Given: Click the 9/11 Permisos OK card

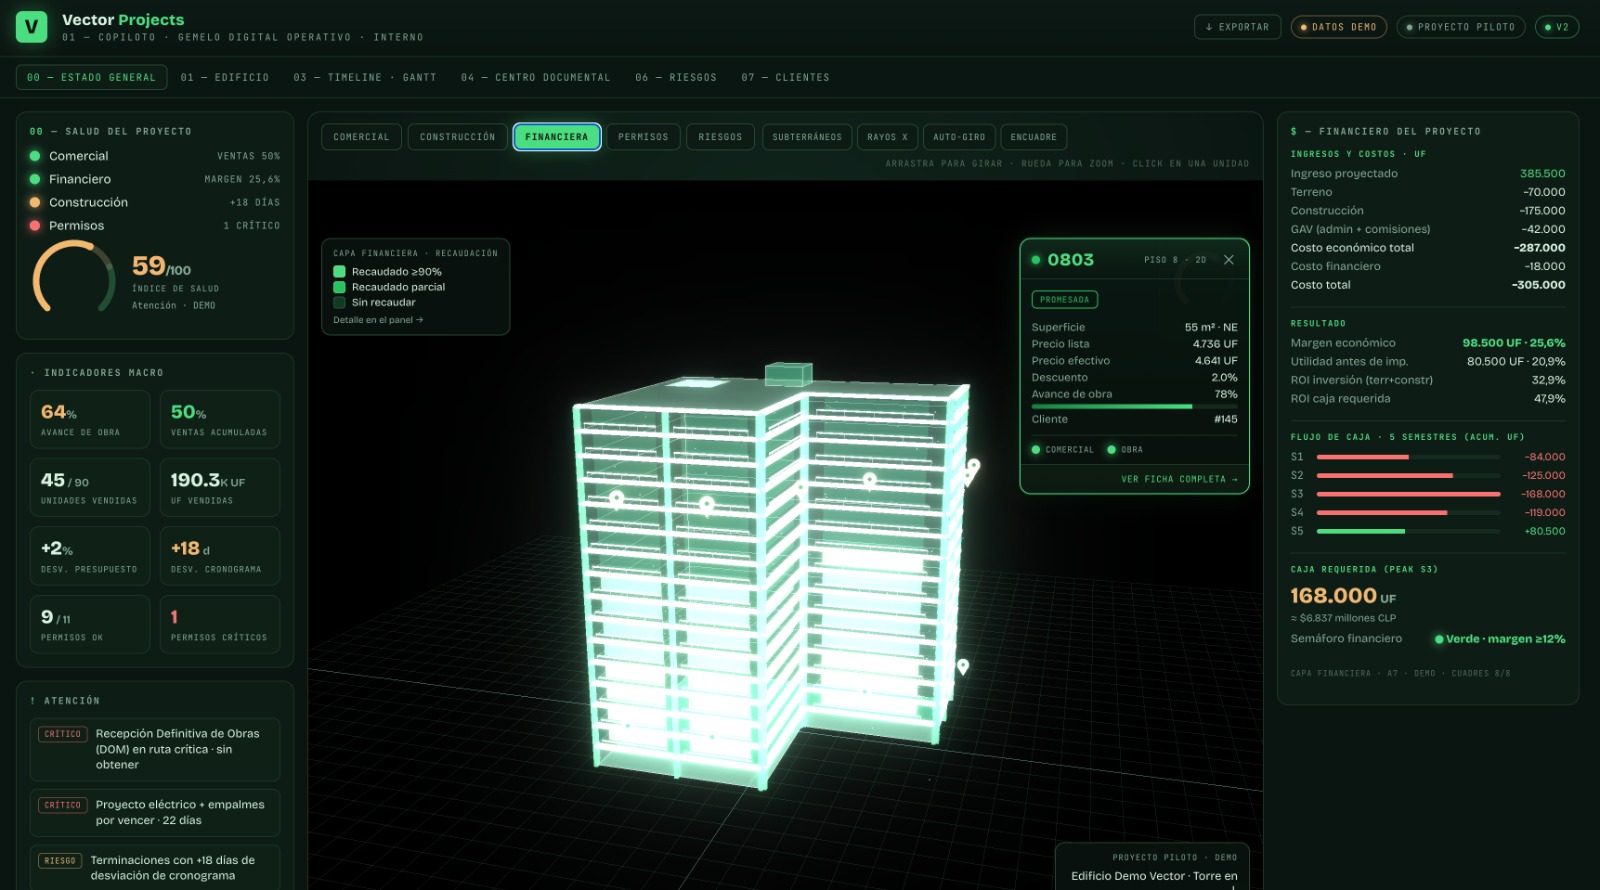Looking at the screenshot, I should tap(89, 624).
